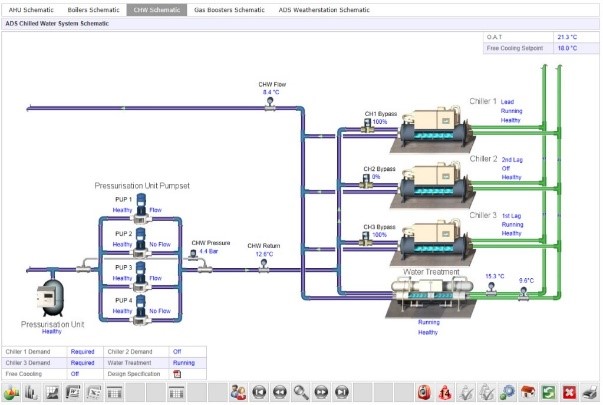
Task: Select the CHW Schematic tab
Action: 157,10
